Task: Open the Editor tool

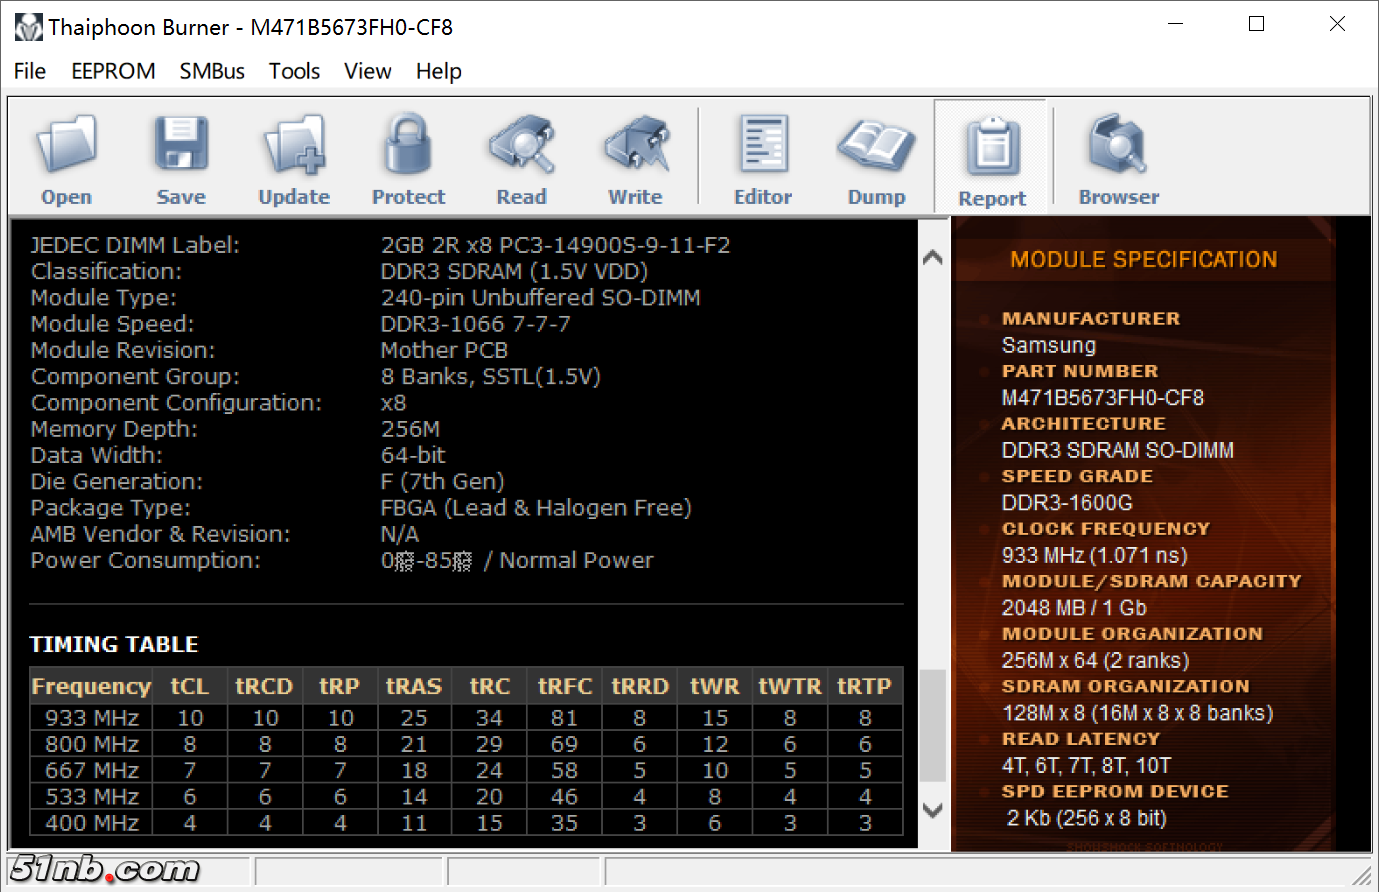Action: (763, 146)
